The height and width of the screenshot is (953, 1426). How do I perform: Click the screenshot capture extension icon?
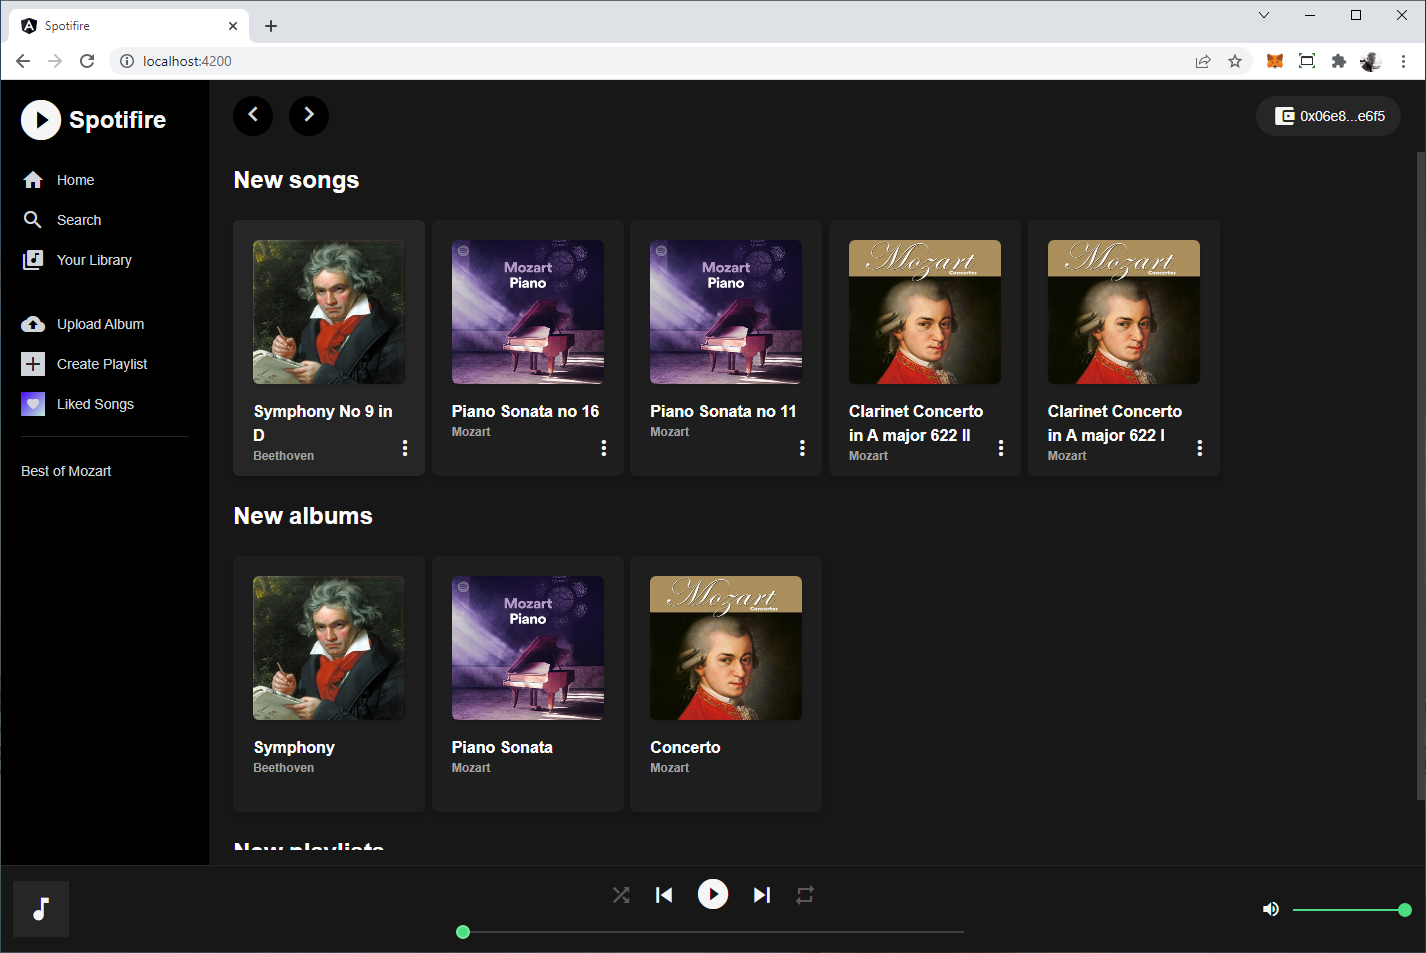1306,61
